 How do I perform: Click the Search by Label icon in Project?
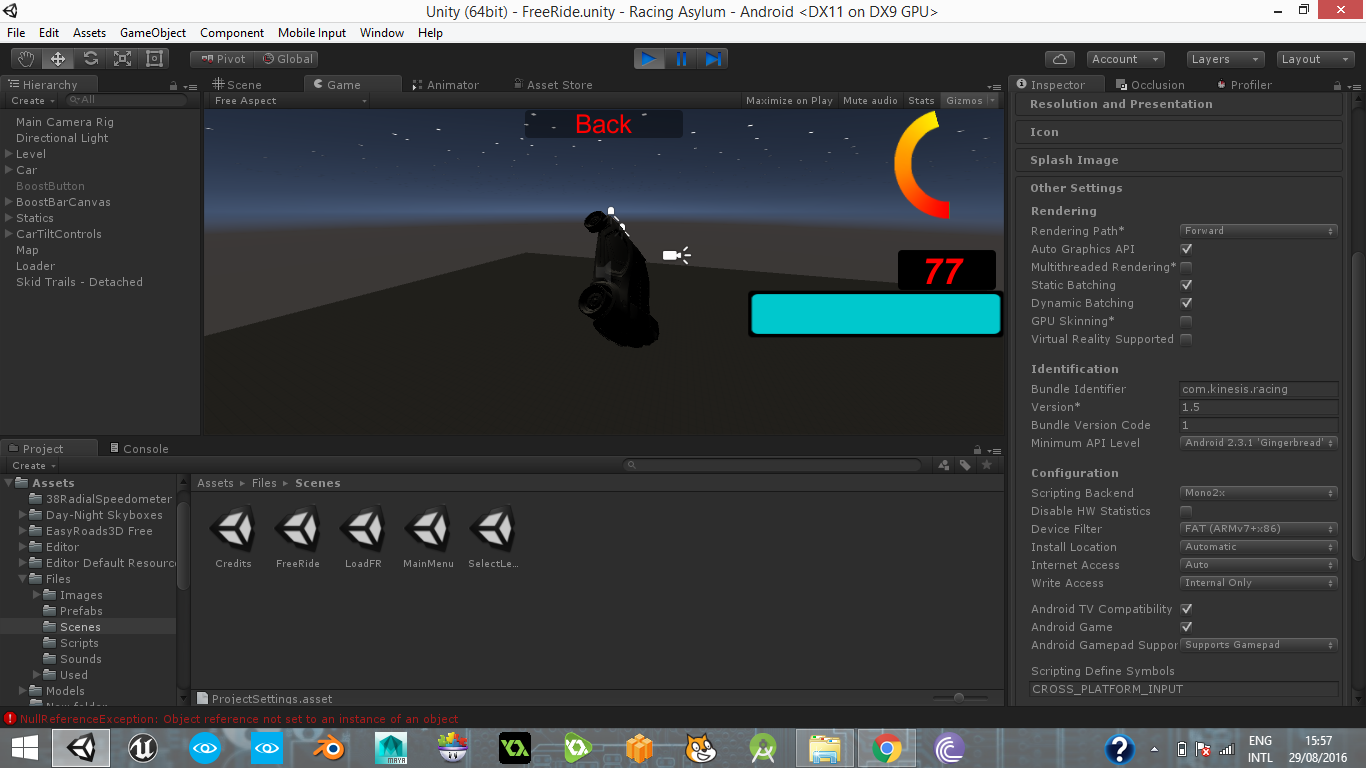coord(965,465)
